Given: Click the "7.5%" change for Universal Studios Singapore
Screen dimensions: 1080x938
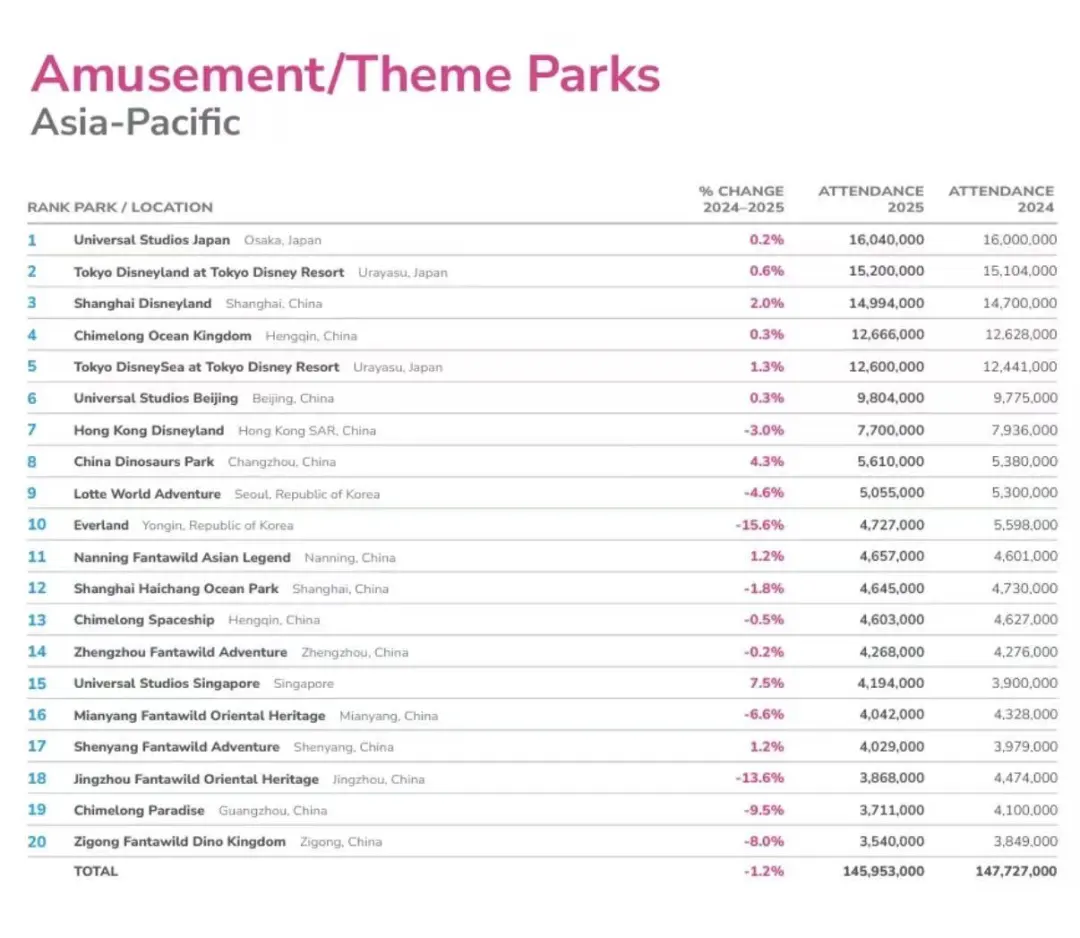Looking at the screenshot, I should (x=767, y=683).
